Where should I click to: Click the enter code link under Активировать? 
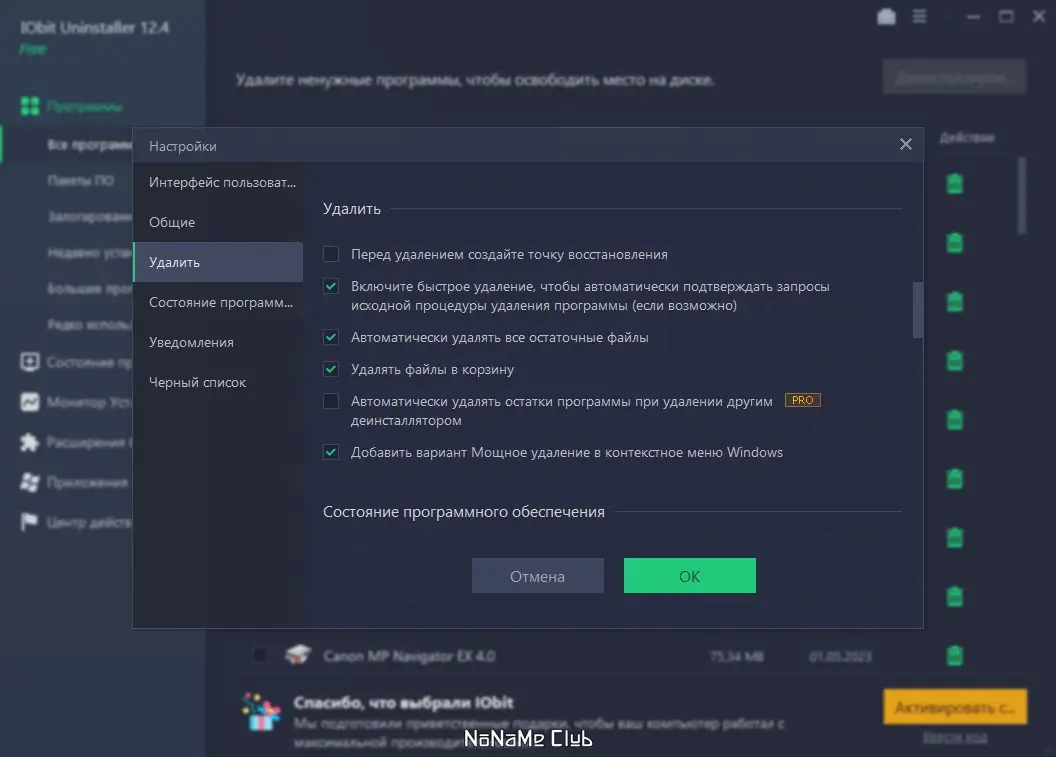[x=955, y=738]
